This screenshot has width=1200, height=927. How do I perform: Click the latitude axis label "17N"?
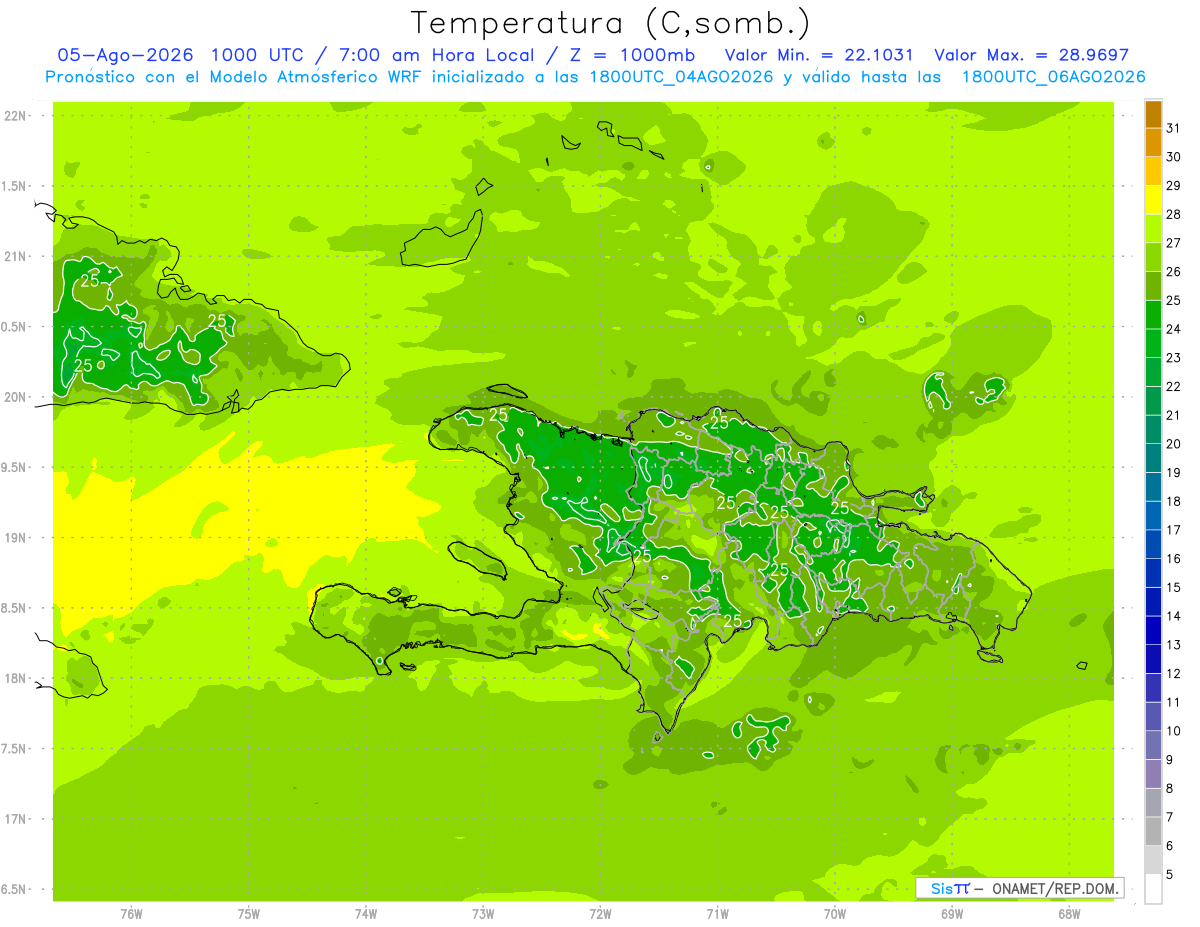pos(15,819)
